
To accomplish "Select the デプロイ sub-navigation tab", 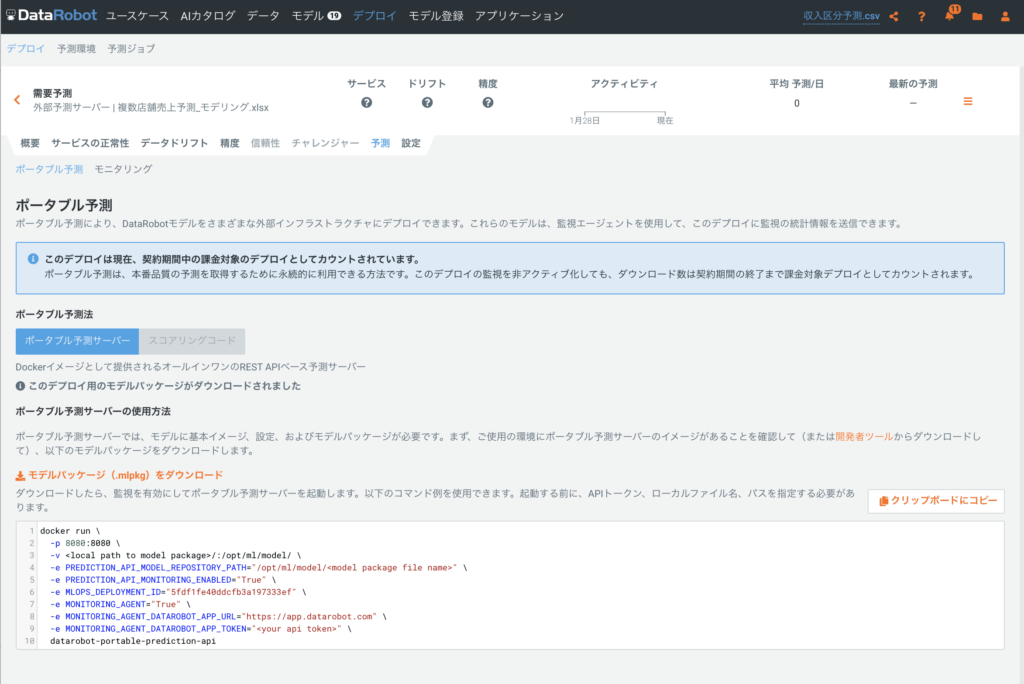I will click(26, 48).
